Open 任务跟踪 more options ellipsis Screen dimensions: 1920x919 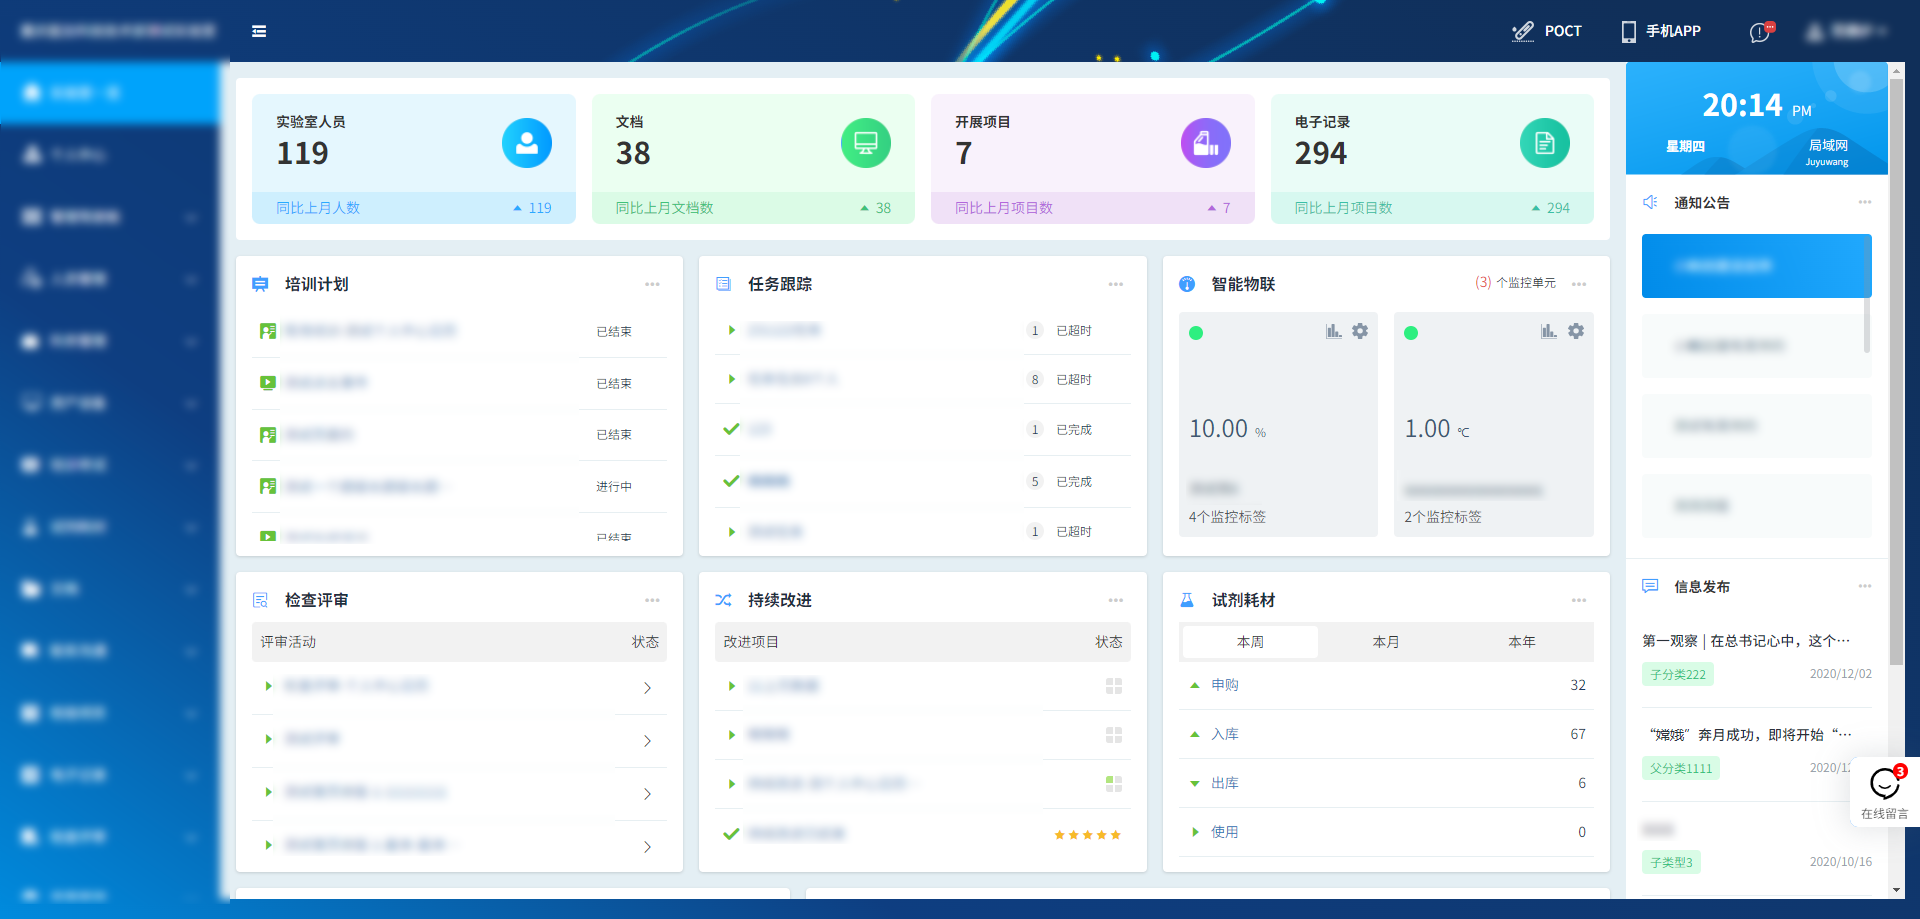pyautogui.click(x=1115, y=285)
